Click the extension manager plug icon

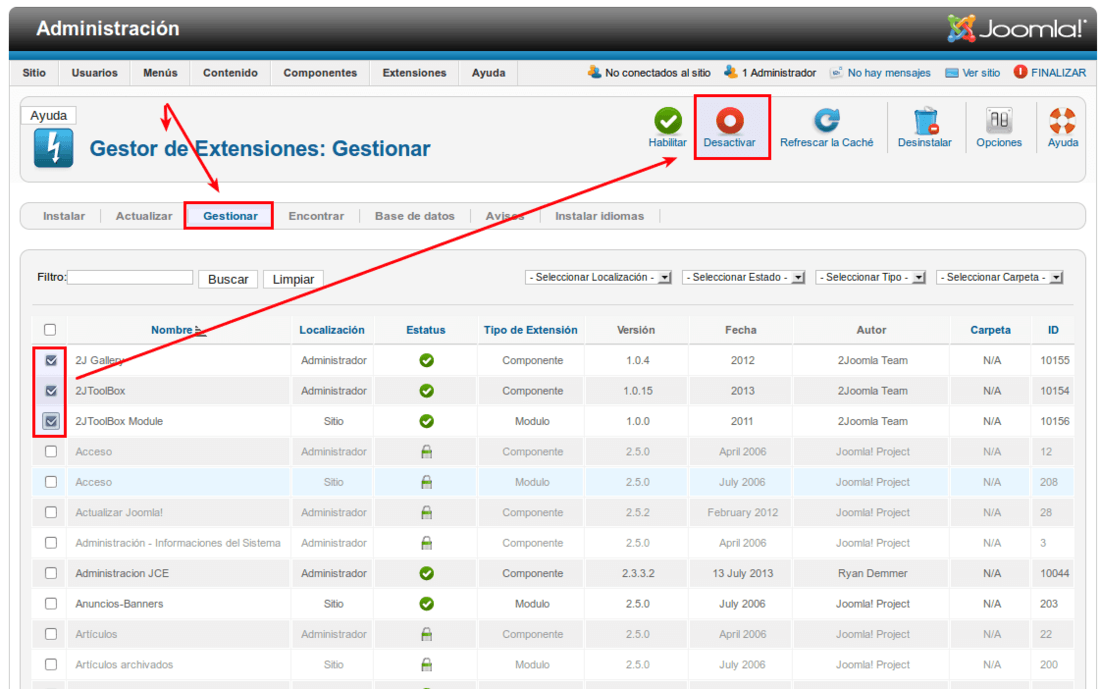[53, 148]
